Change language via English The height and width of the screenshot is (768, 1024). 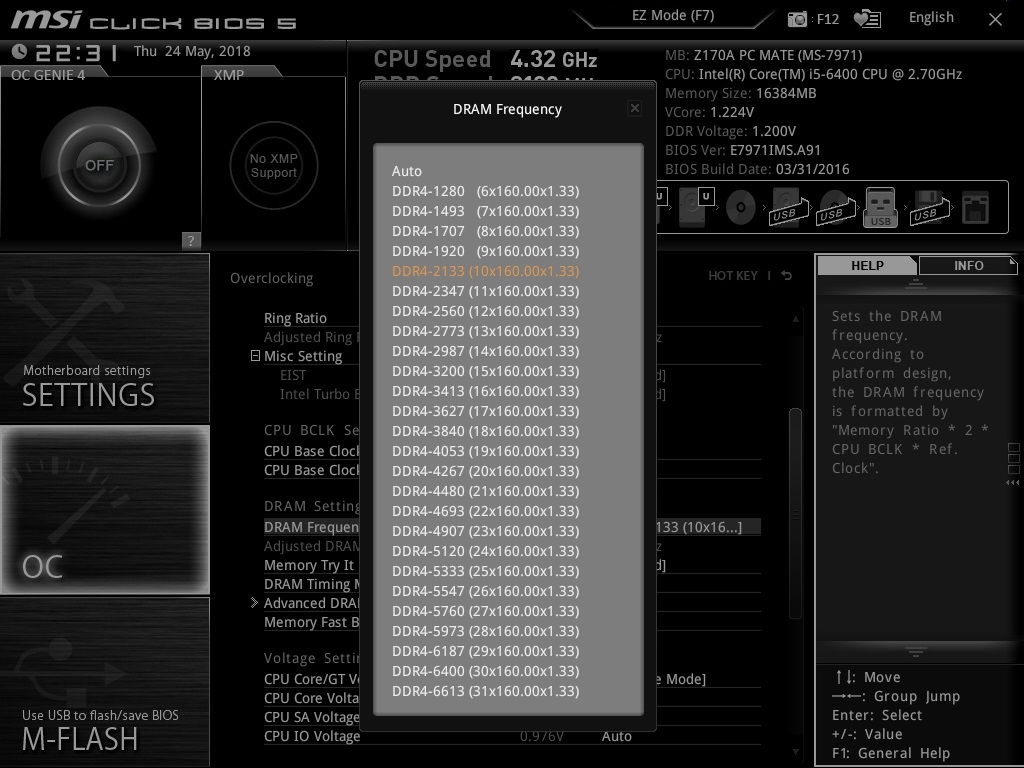pyautogui.click(x=931, y=18)
